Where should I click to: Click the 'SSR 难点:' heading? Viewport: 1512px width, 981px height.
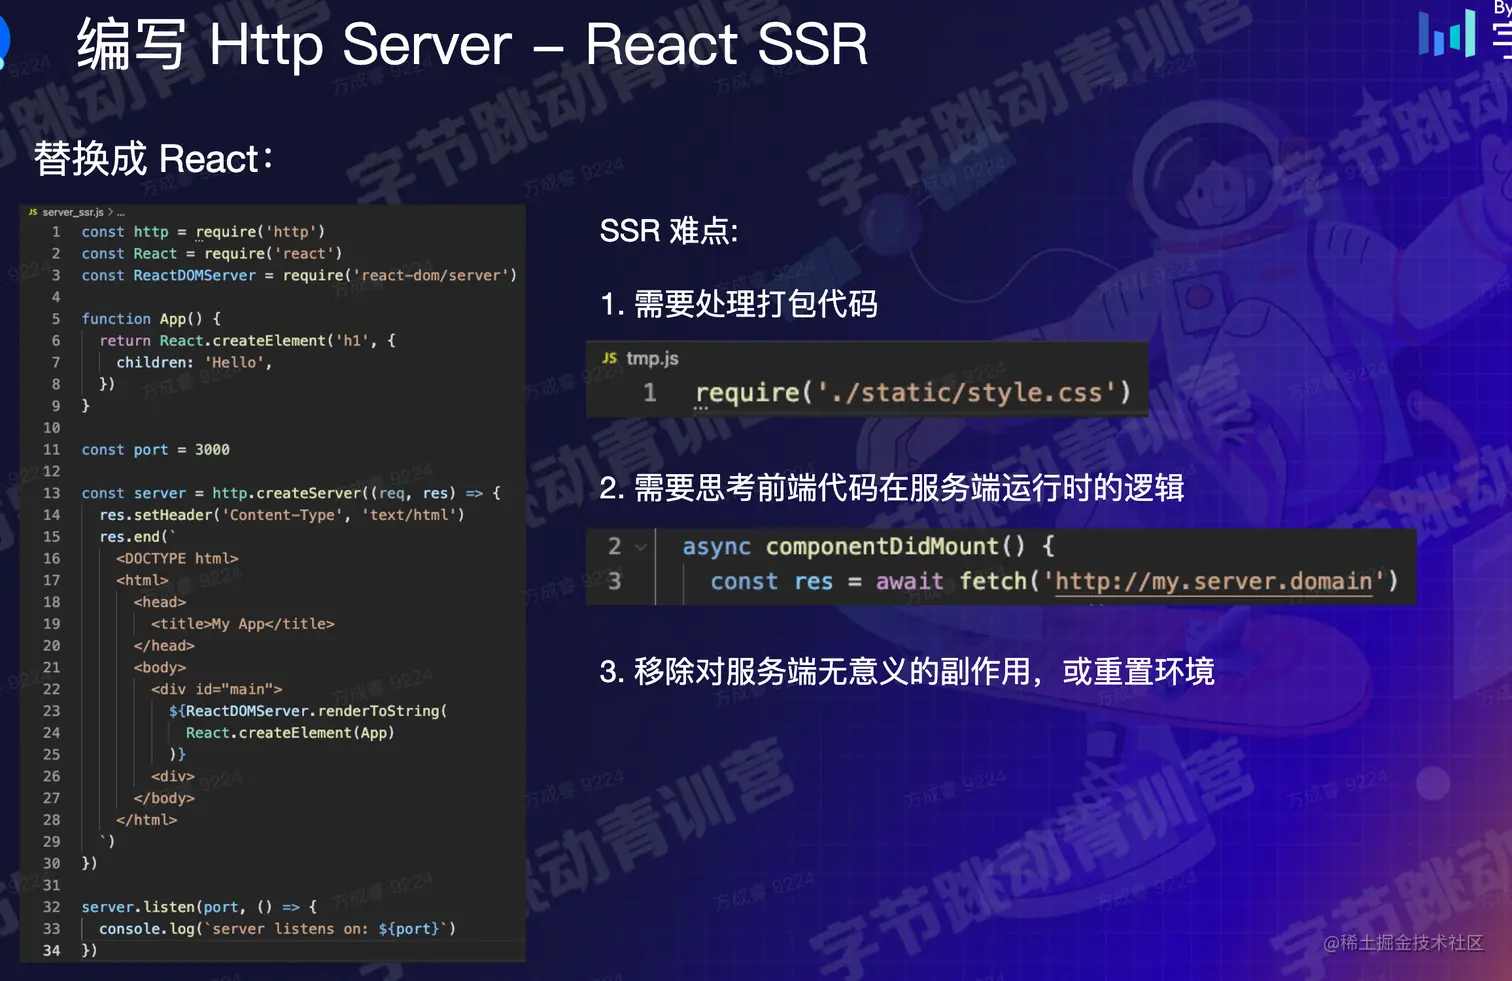tap(668, 231)
